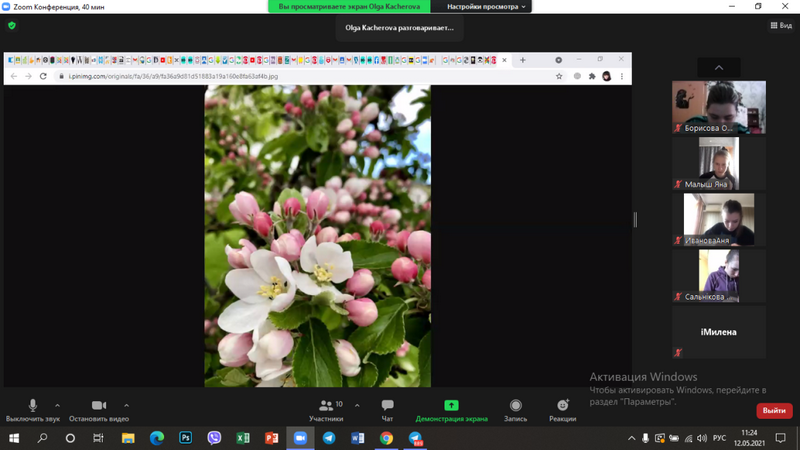Open Excel from taskbar
This screenshot has width=800, height=450.
(243, 438)
